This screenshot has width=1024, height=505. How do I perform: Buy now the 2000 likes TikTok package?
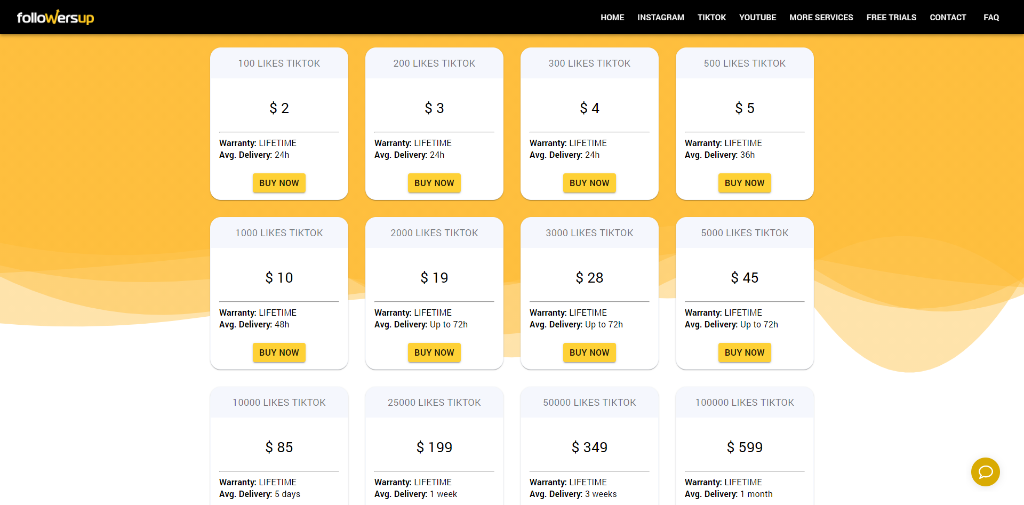tap(434, 352)
